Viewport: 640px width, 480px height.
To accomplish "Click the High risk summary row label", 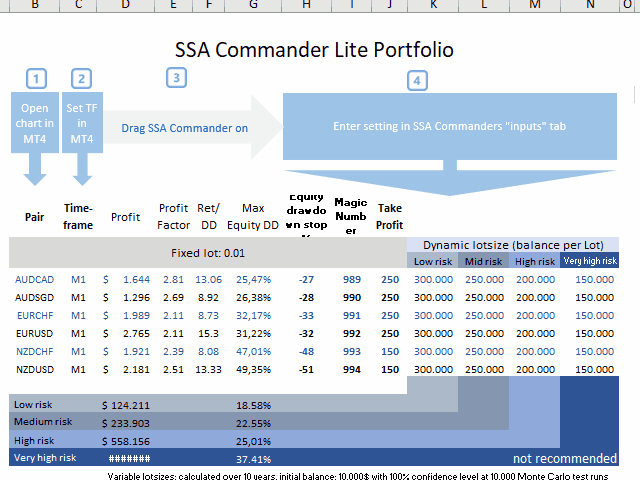I will (34, 440).
